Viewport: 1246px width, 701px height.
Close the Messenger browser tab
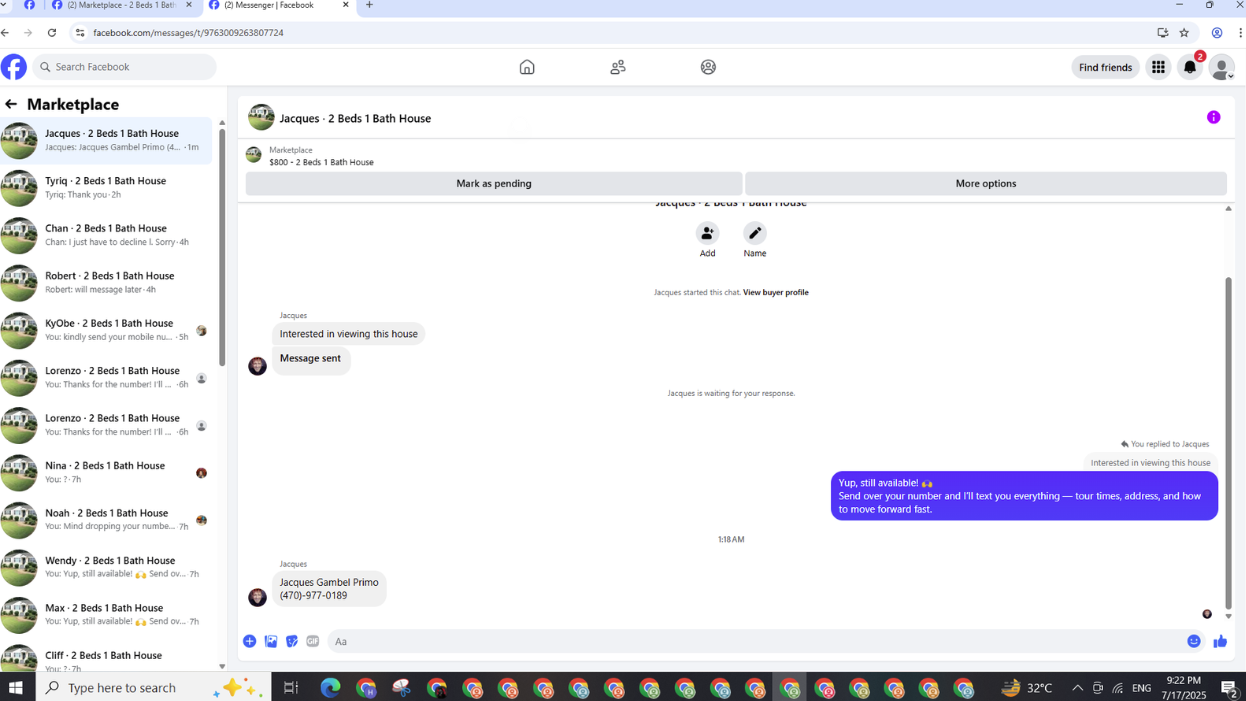[346, 5]
